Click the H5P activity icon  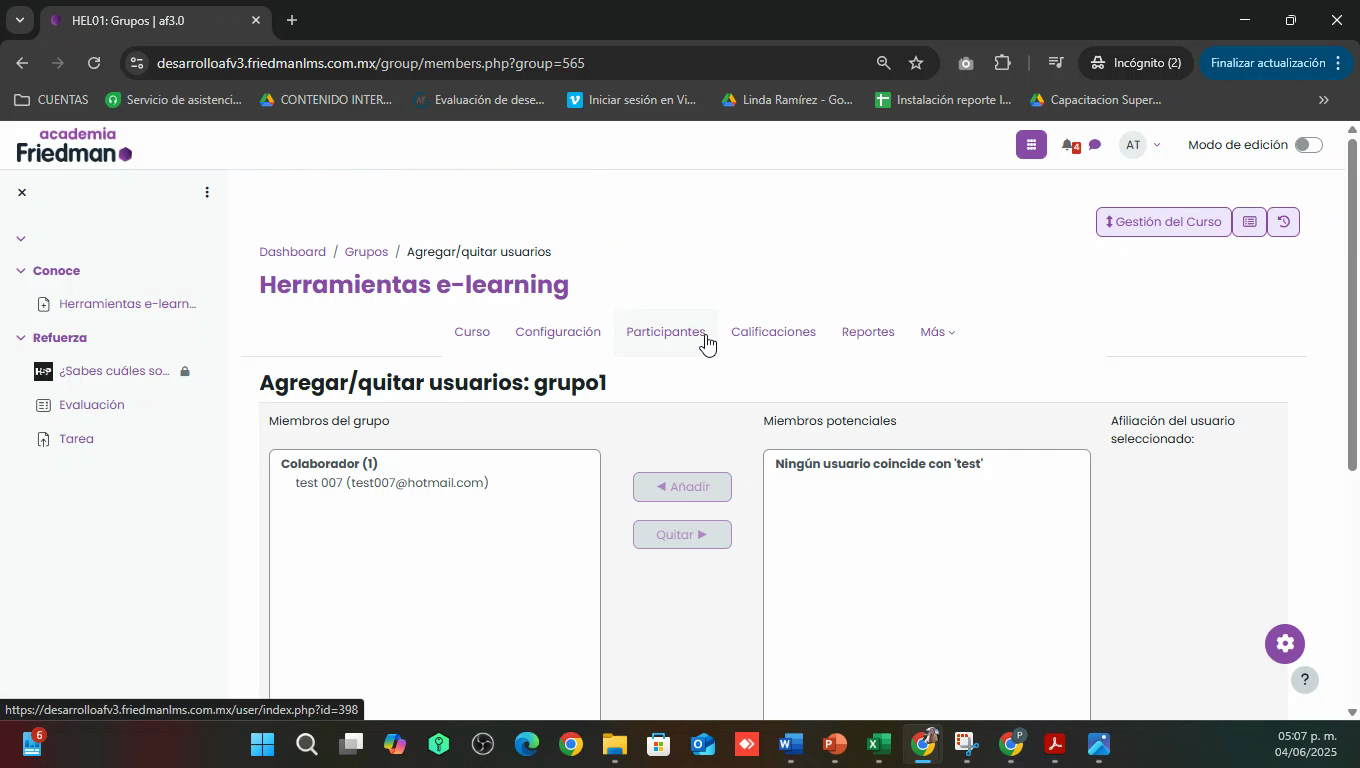(43, 371)
